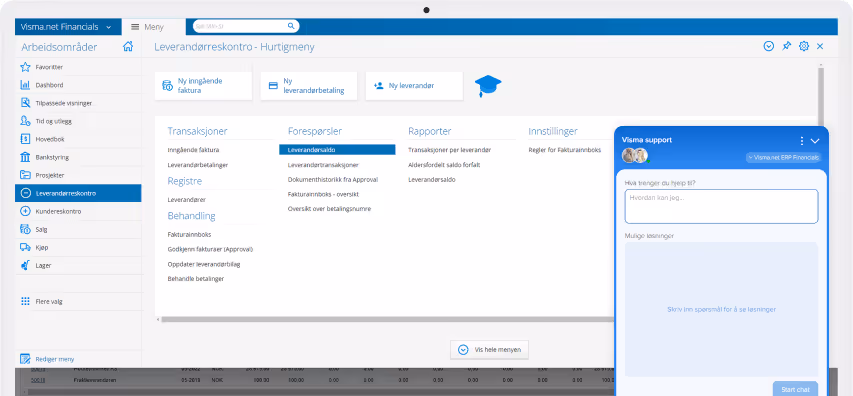The image size is (853, 396).
Task: Click the Start chat button
Action: click(795, 389)
